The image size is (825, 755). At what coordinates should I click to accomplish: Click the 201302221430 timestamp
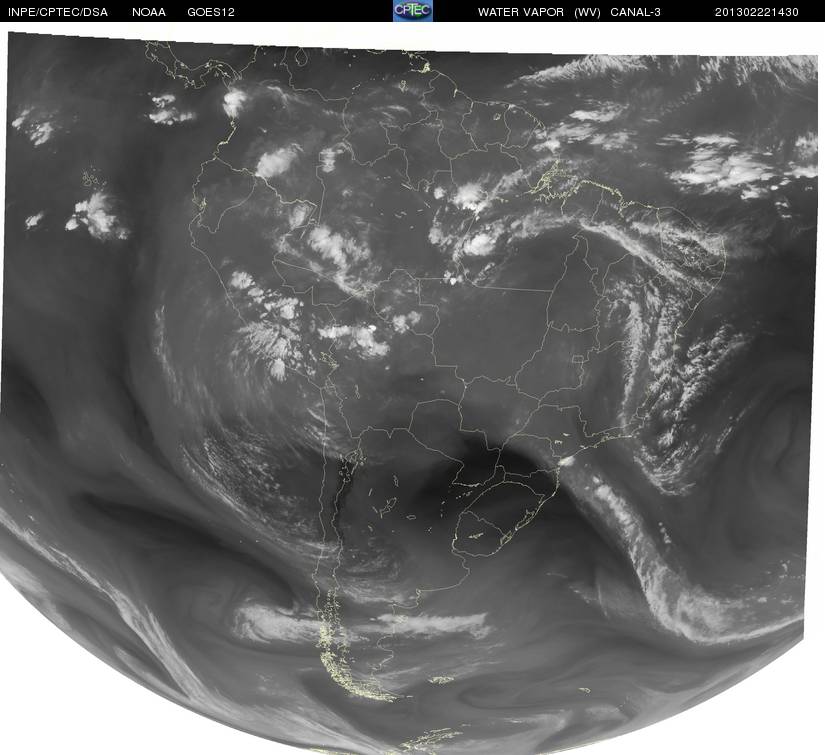(x=757, y=12)
